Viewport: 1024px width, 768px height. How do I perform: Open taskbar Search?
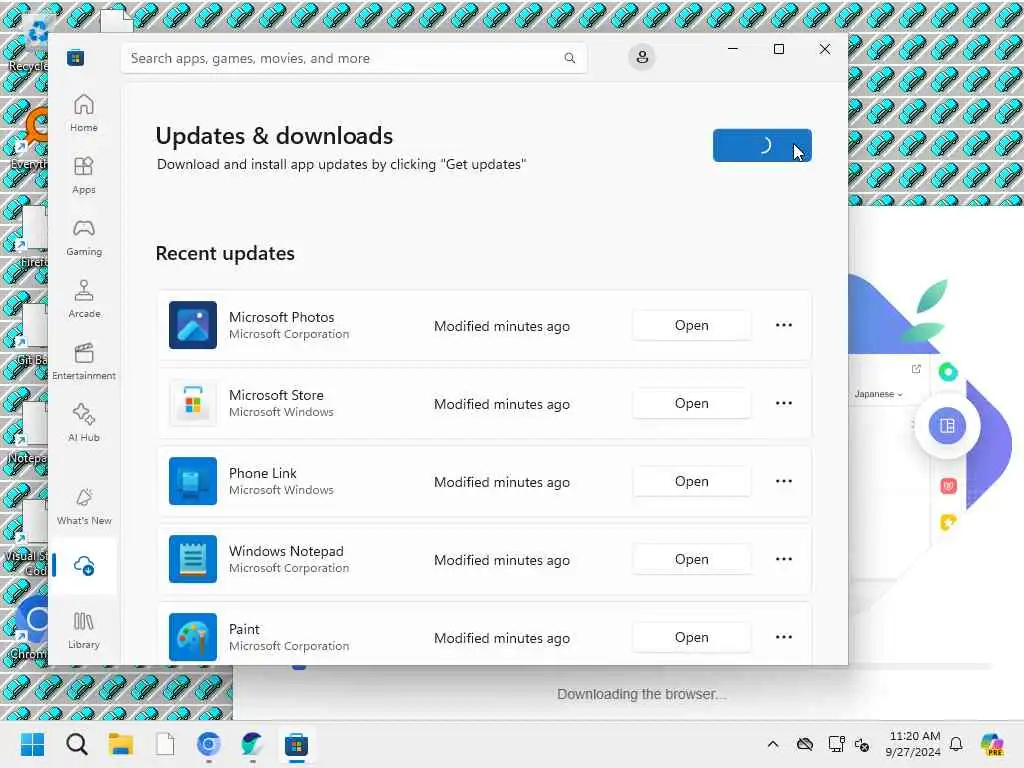click(76, 744)
